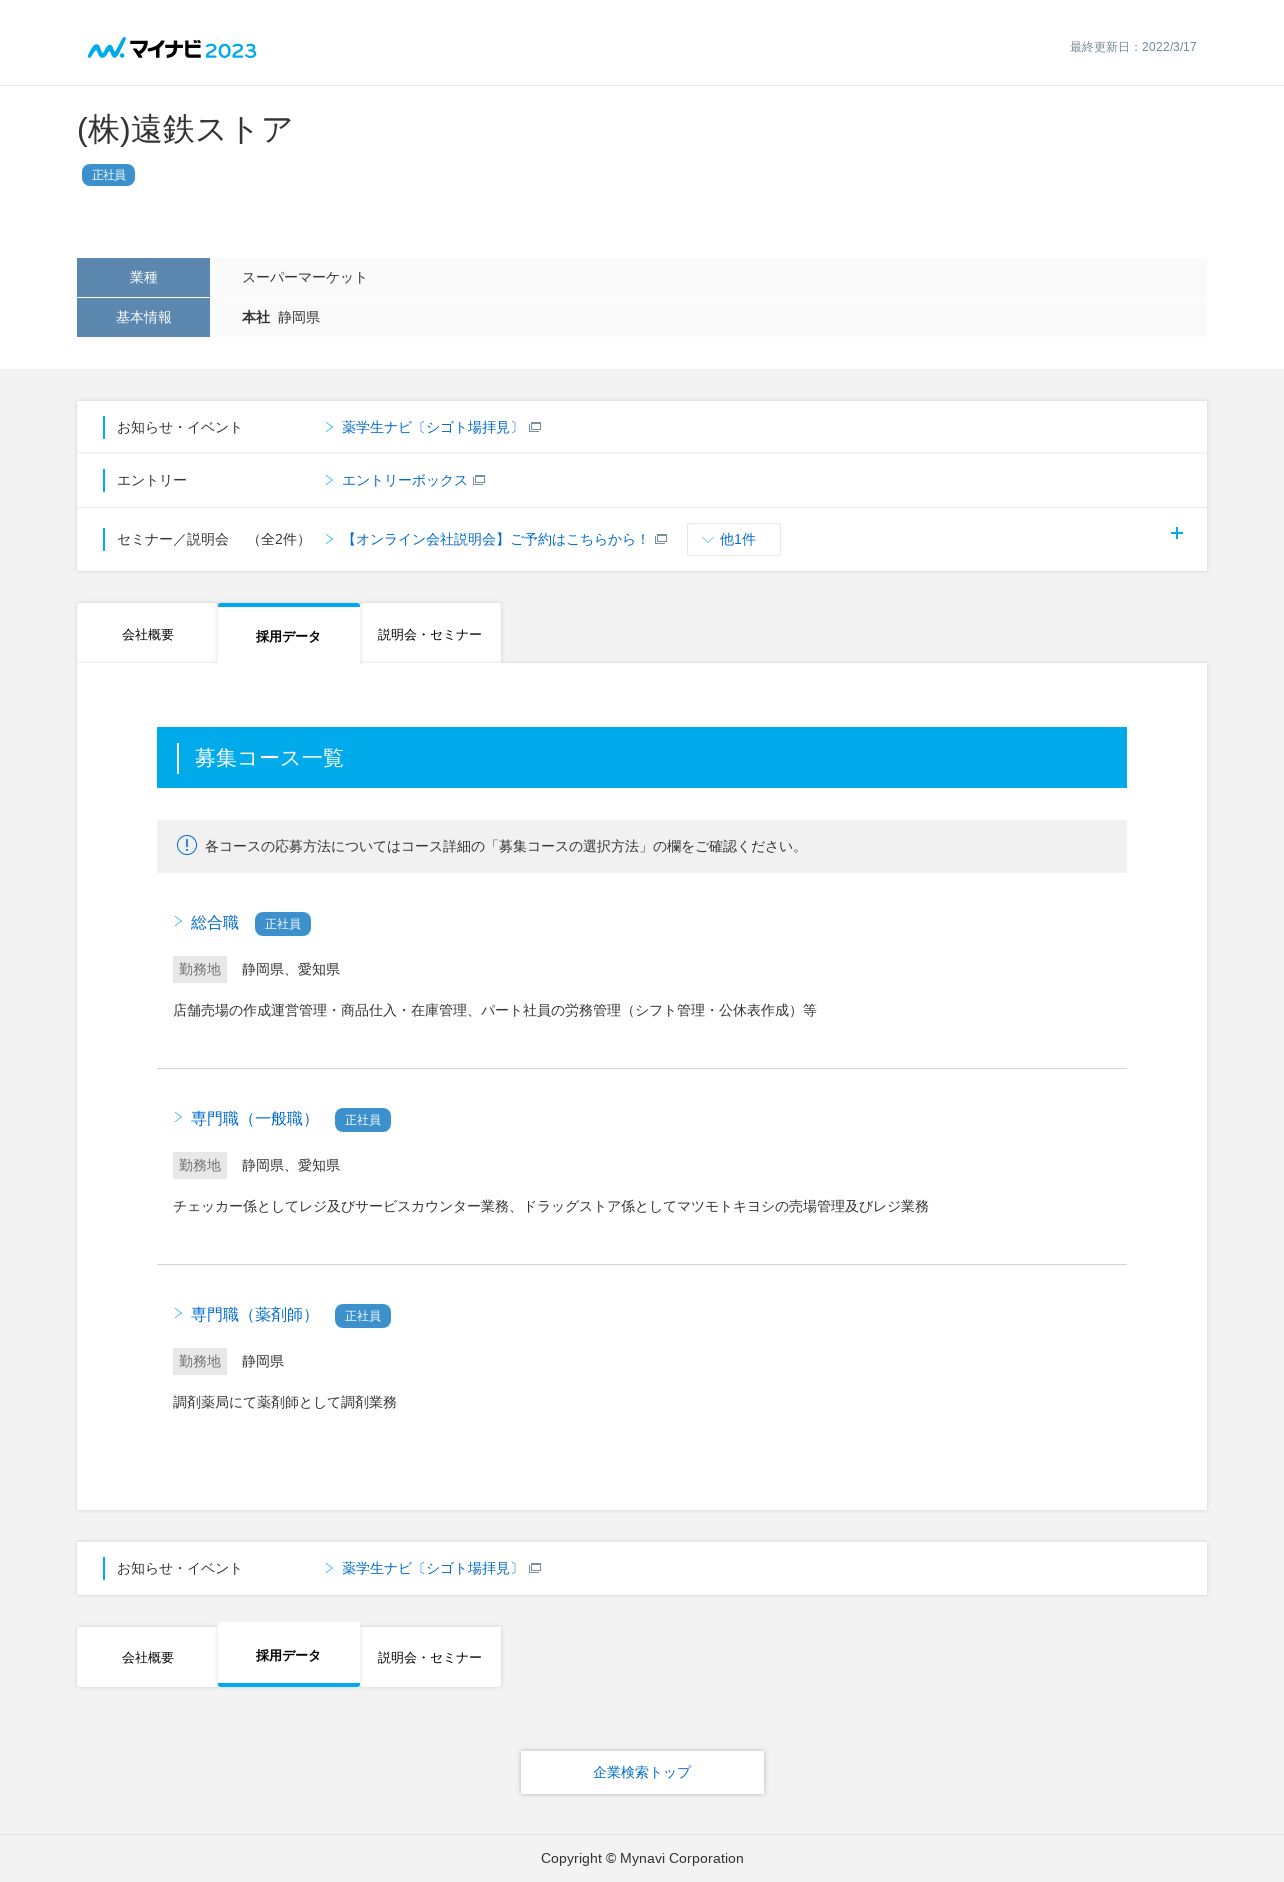Open 総合職 course link

(215, 922)
